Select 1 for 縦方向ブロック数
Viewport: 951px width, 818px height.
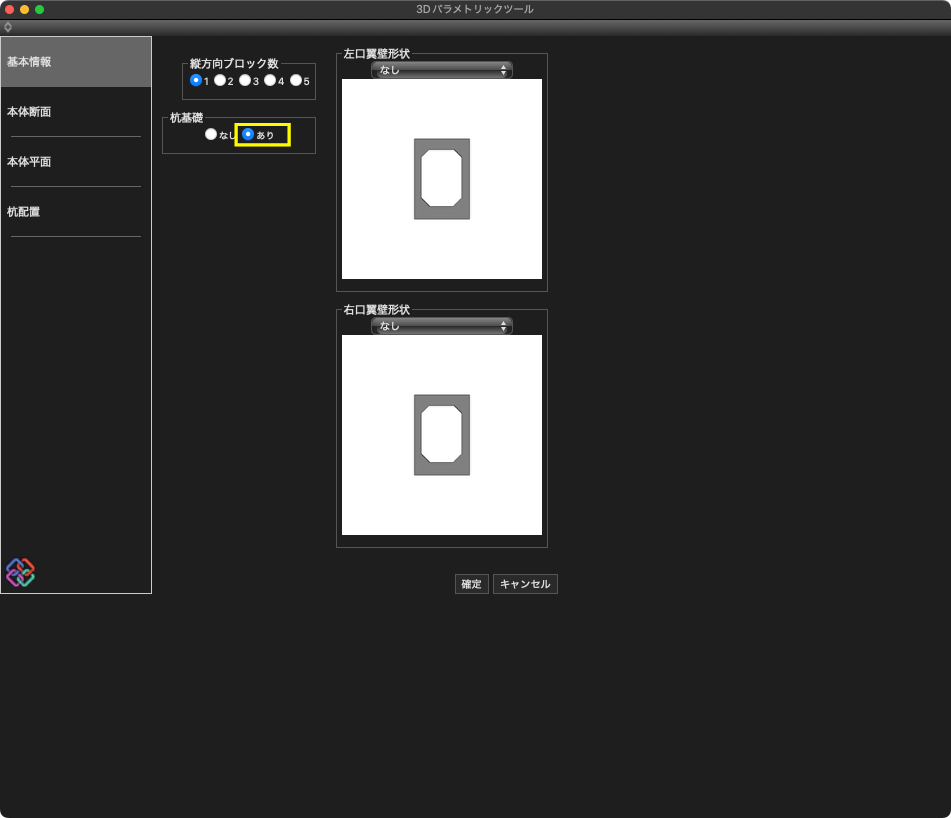[x=196, y=80]
